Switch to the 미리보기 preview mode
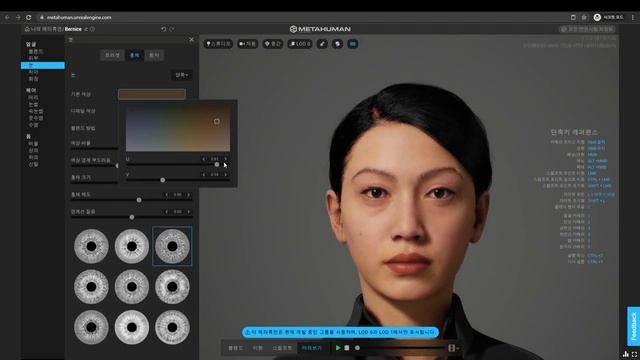This screenshot has width=640, height=360. coord(312,348)
